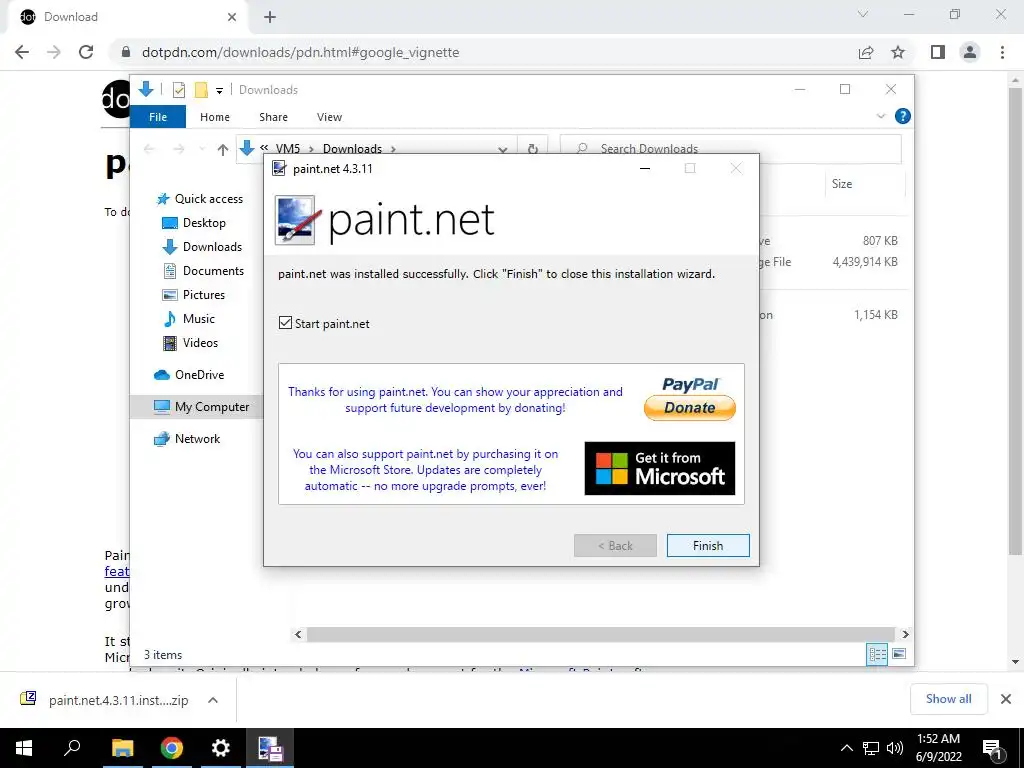Click the Up arrow in Explorer navigation
The image size is (1024, 768).
coord(223,150)
